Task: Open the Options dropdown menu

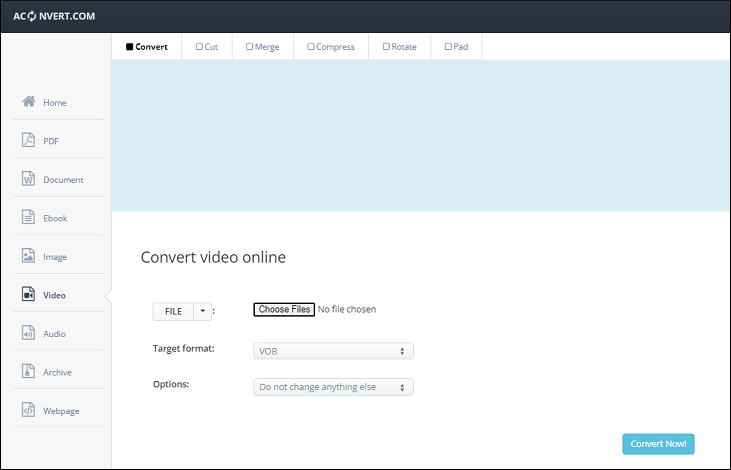Action: coord(333,387)
